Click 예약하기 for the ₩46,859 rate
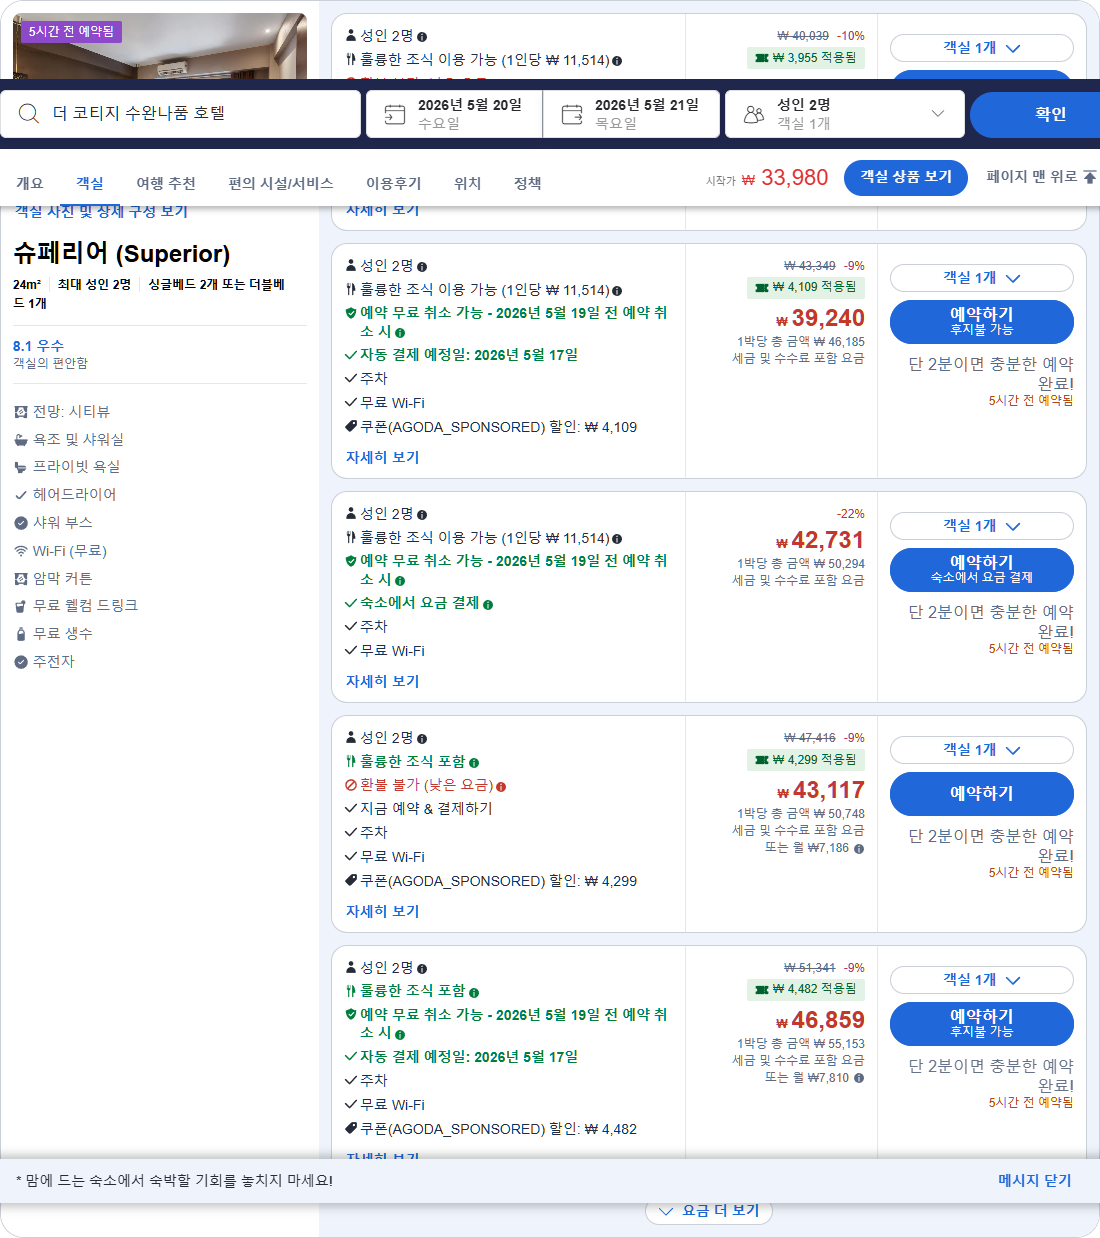Viewport: 1100px width, 1238px height. point(982,1024)
